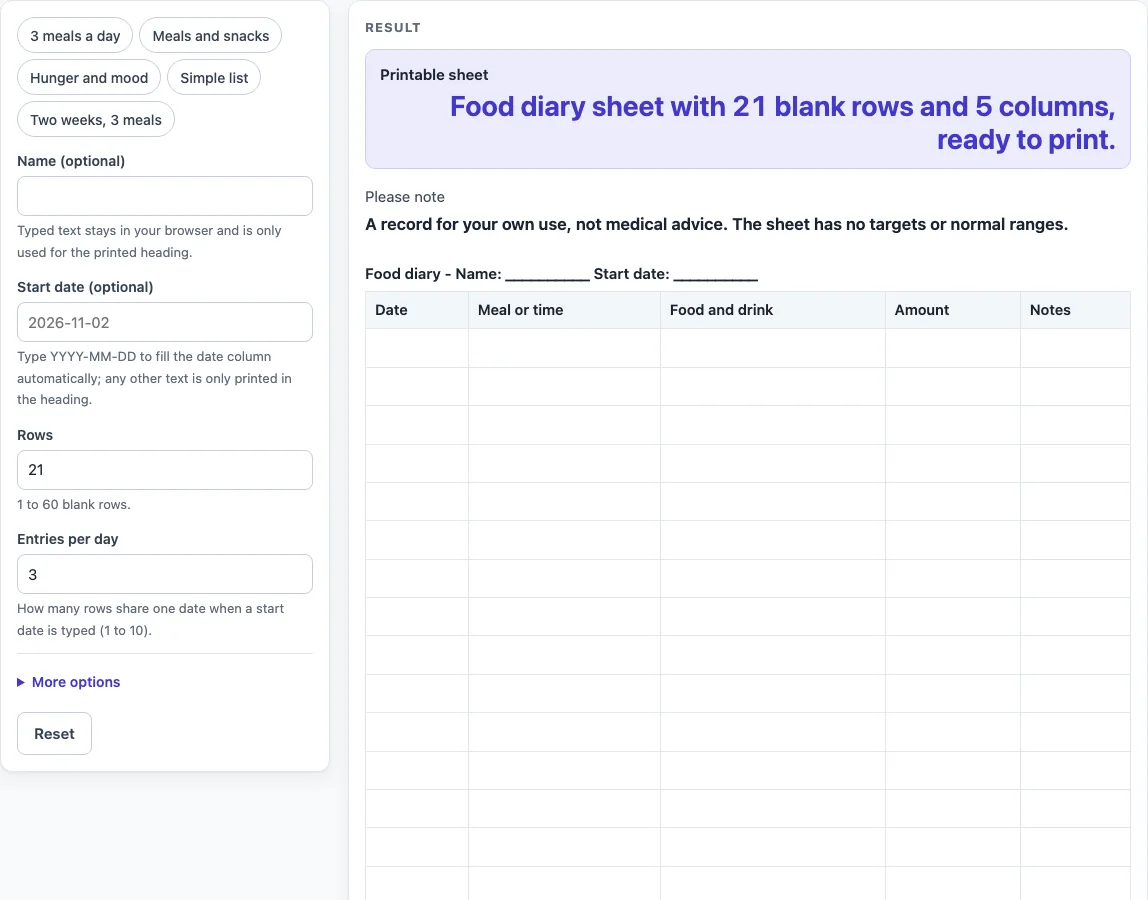Click the 'Amount' column header
This screenshot has width=1148, height=900.
coord(953,310)
